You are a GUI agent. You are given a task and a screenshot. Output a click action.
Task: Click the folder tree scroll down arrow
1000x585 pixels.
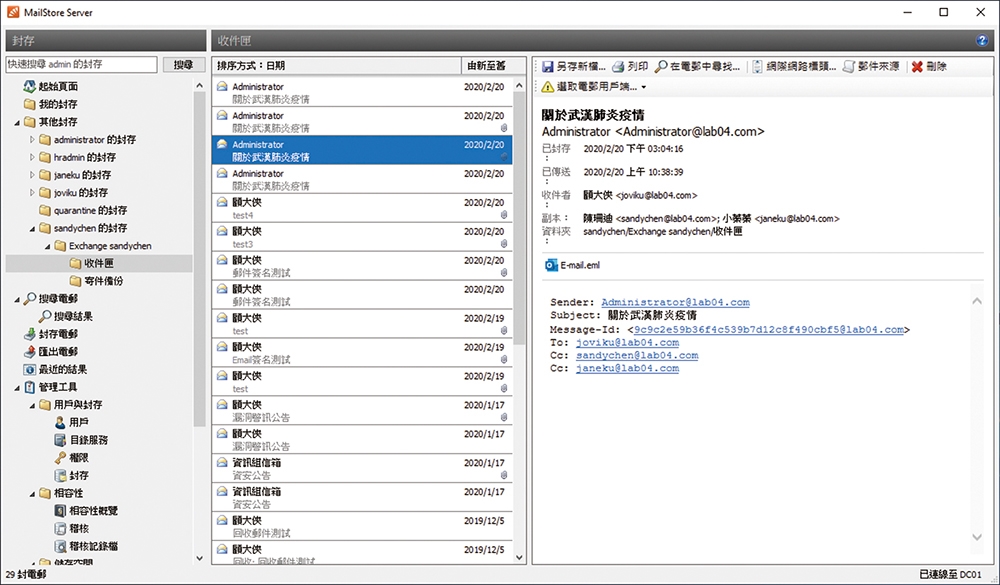(x=199, y=558)
